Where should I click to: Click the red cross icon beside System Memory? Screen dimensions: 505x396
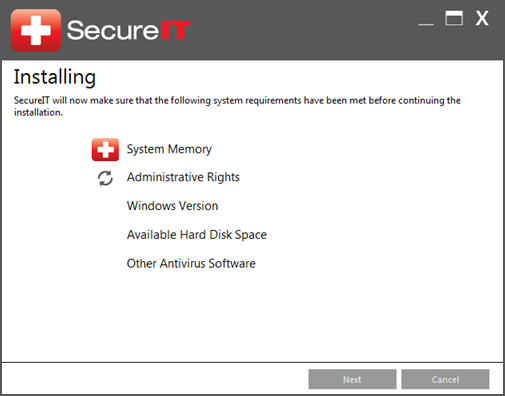point(105,149)
